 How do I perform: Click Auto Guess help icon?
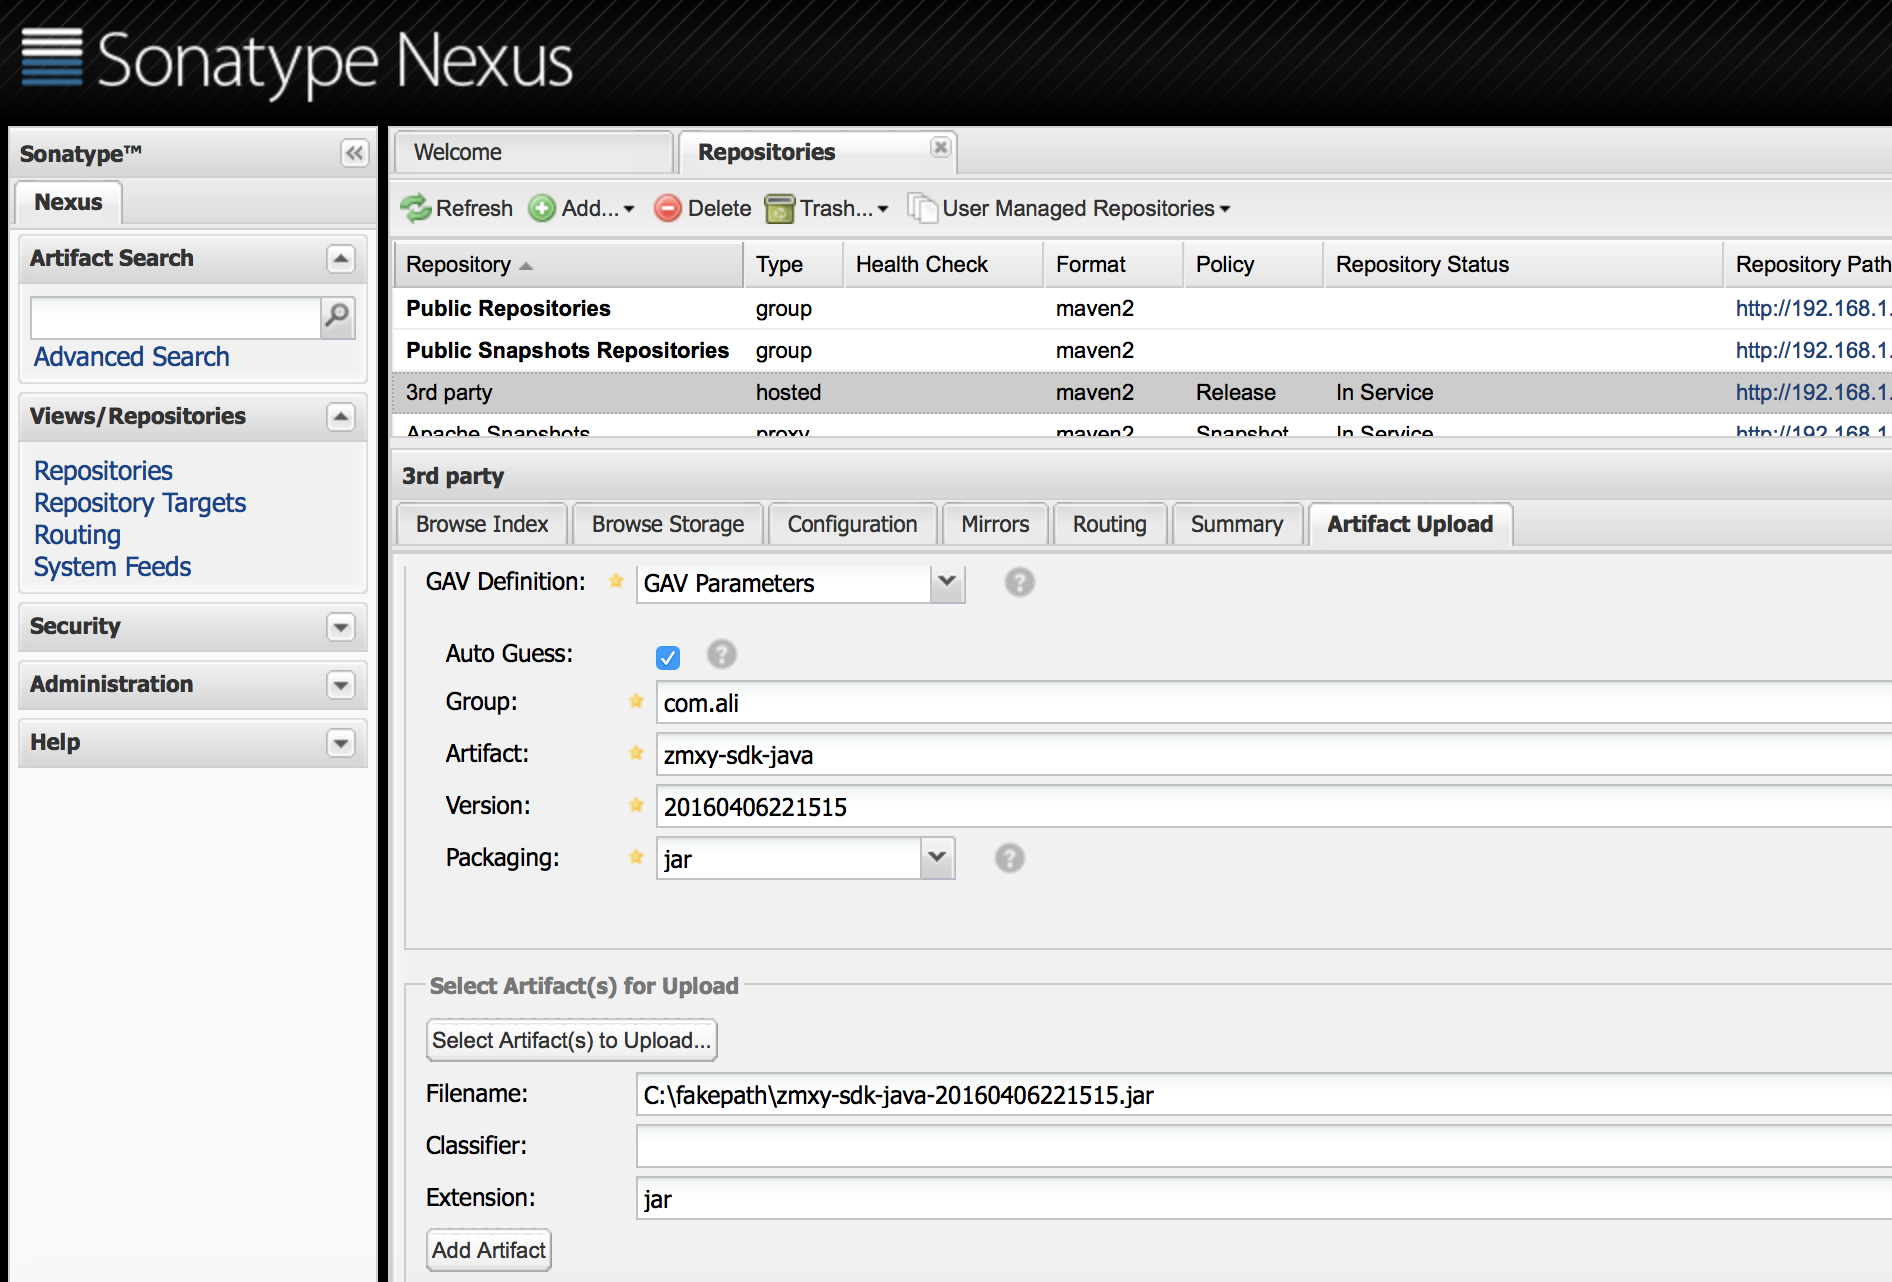(x=721, y=654)
